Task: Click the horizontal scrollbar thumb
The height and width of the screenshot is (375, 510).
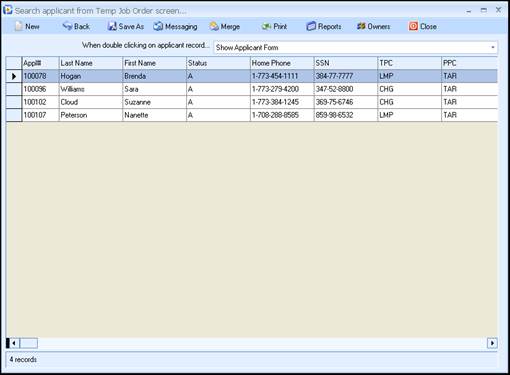Action: coord(29,343)
